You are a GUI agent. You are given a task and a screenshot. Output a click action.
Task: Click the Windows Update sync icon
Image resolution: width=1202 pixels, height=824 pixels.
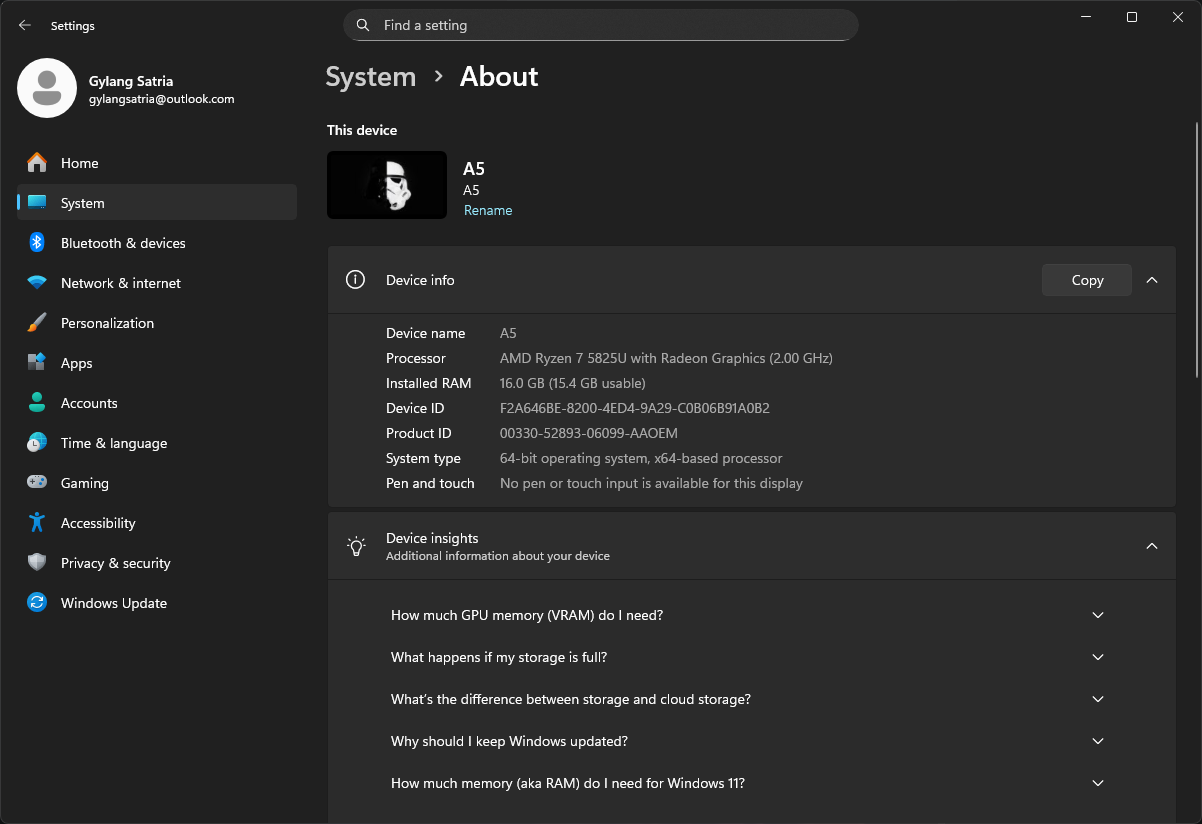point(37,603)
